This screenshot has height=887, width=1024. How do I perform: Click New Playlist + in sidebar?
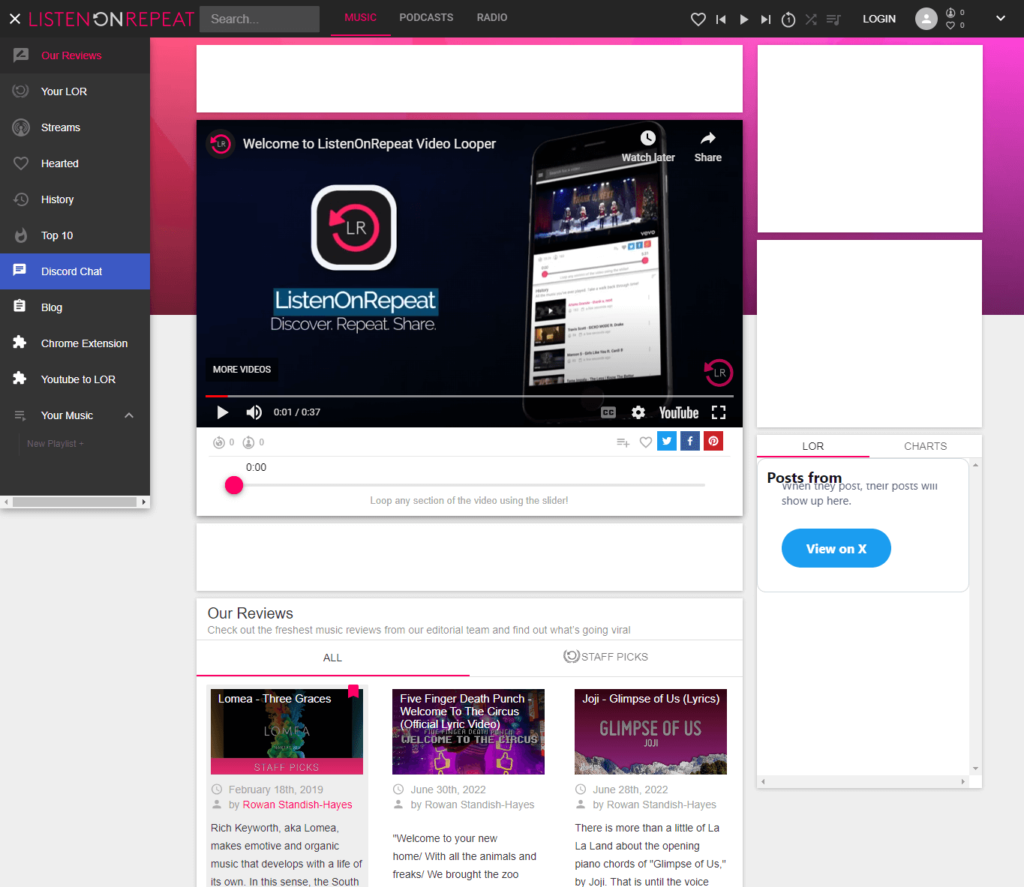(55, 444)
